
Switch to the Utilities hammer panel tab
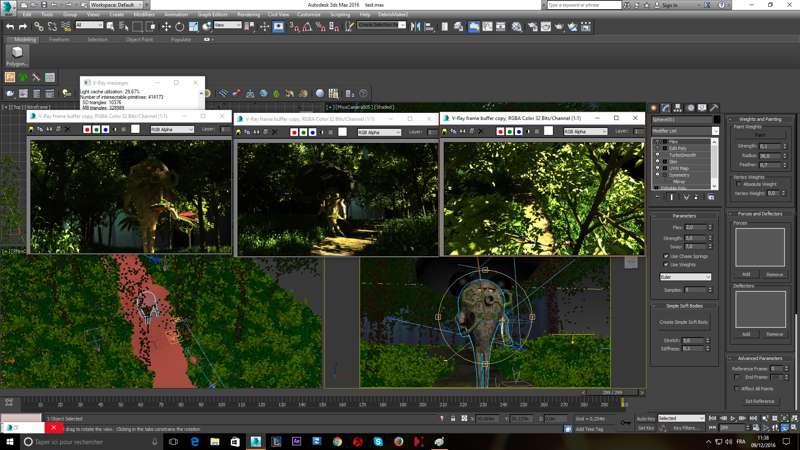pyautogui.click(x=714, y=108)
